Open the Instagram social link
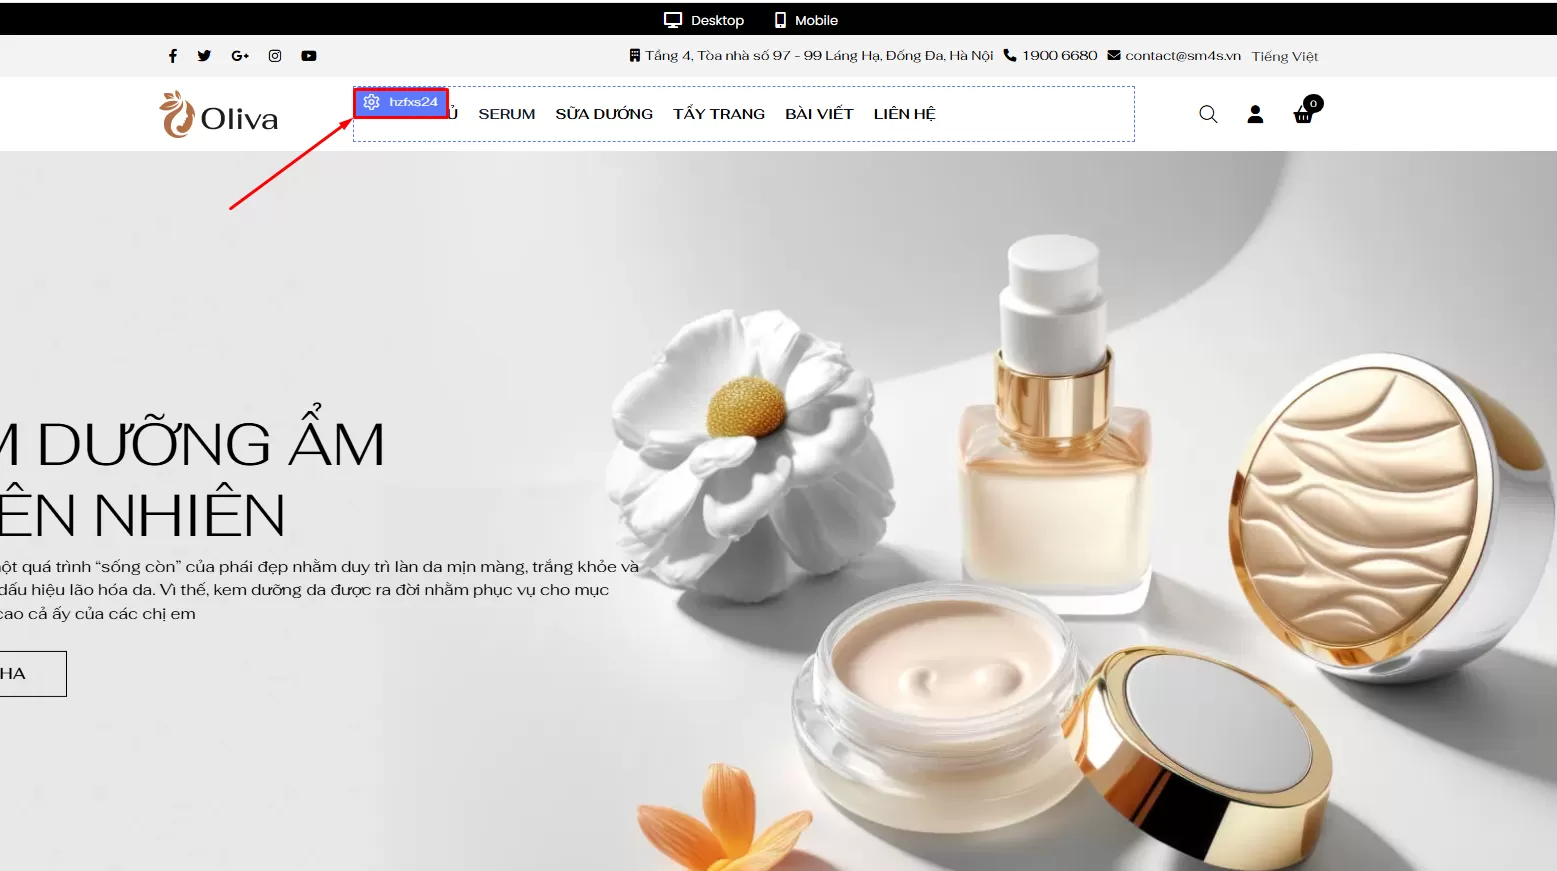Screen dimensions: 1557x871 point(275,56)
